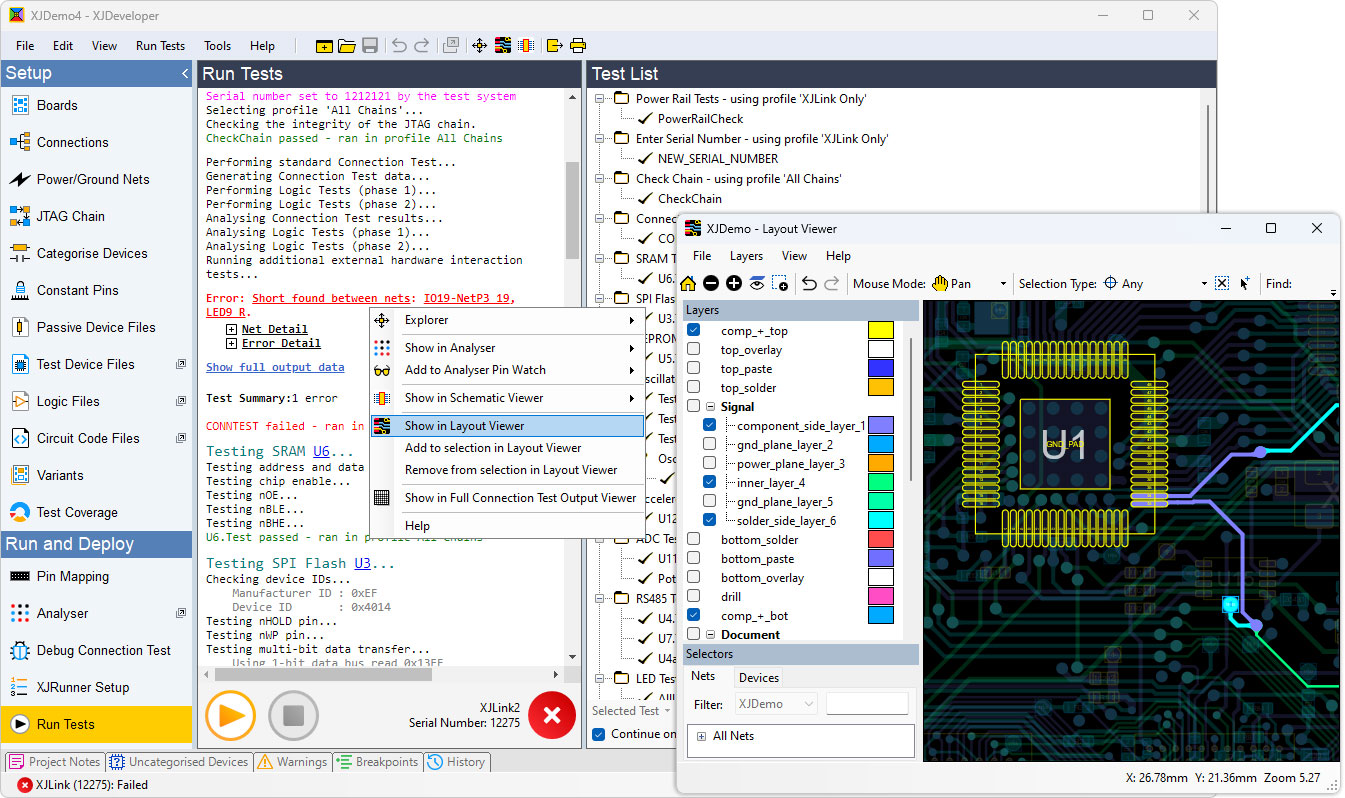Click the Save disk toolbar icon

click(x=370, y=46)
